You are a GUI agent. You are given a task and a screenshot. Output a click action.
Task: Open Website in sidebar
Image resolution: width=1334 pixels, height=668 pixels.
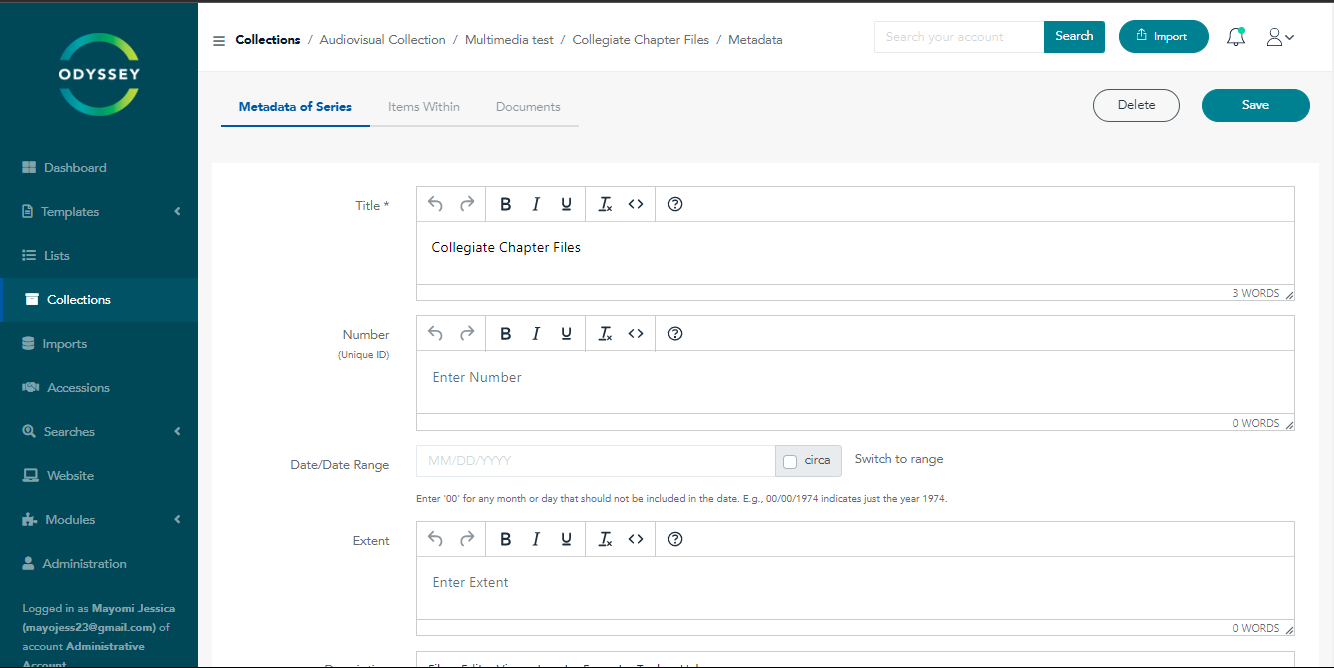click(x=99, y=476)
